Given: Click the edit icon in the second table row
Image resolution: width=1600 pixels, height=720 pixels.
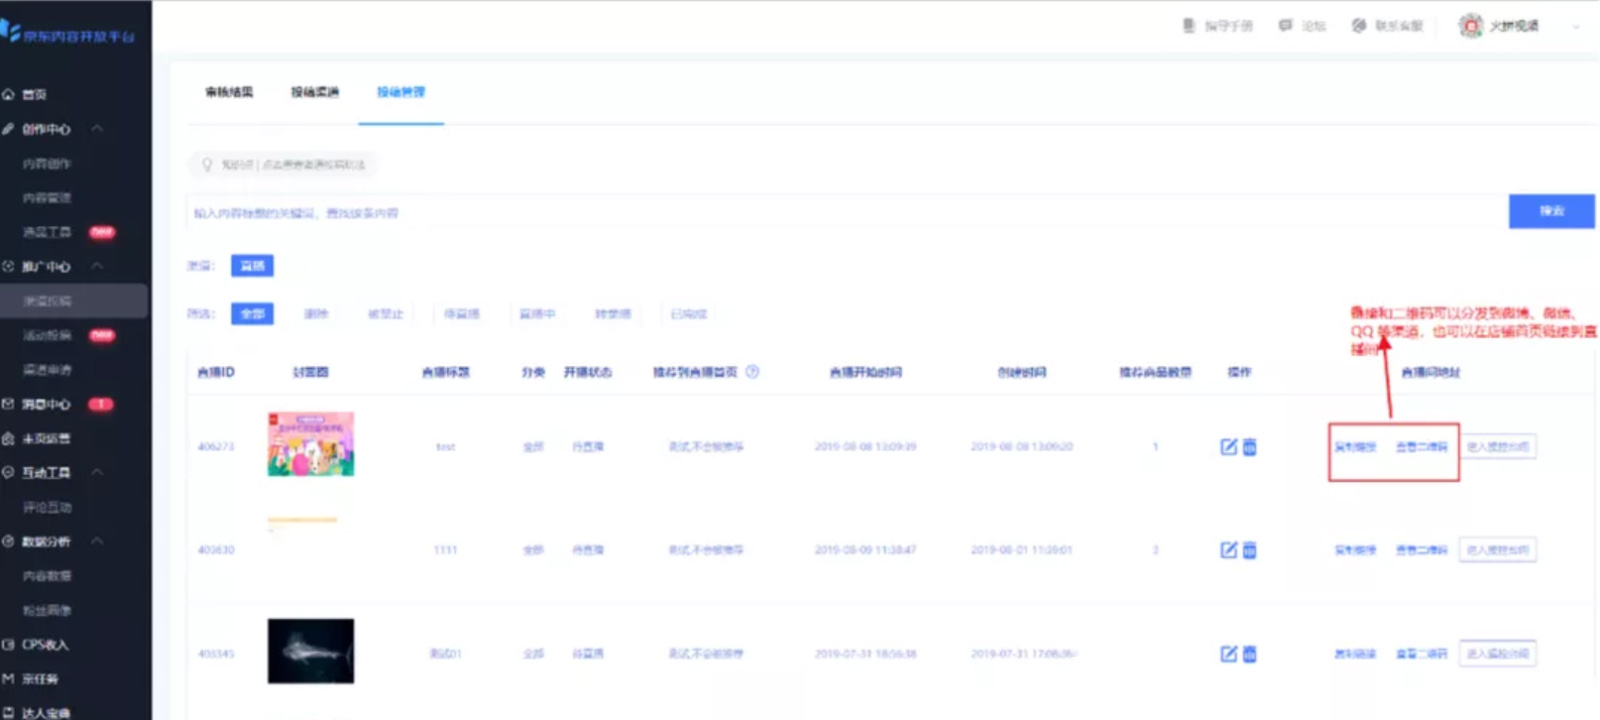Looking at the screenshot, I should (1228, 550).
